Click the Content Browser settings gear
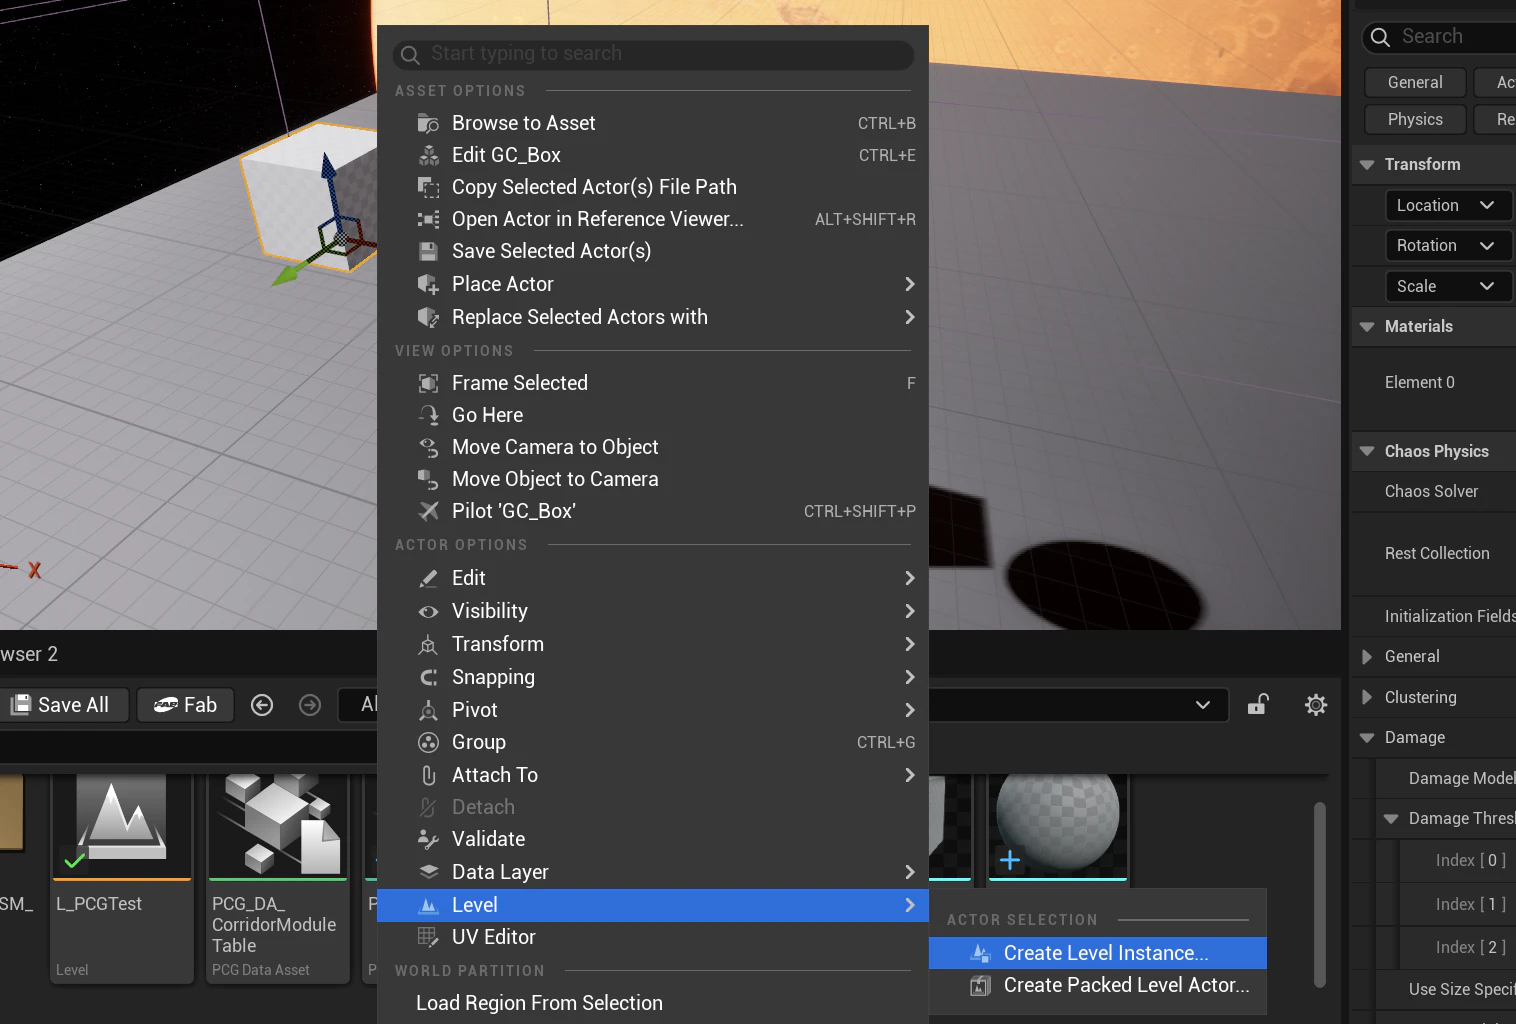The height and width of the screenshot is (1024, 1516). coord(1316,705)
